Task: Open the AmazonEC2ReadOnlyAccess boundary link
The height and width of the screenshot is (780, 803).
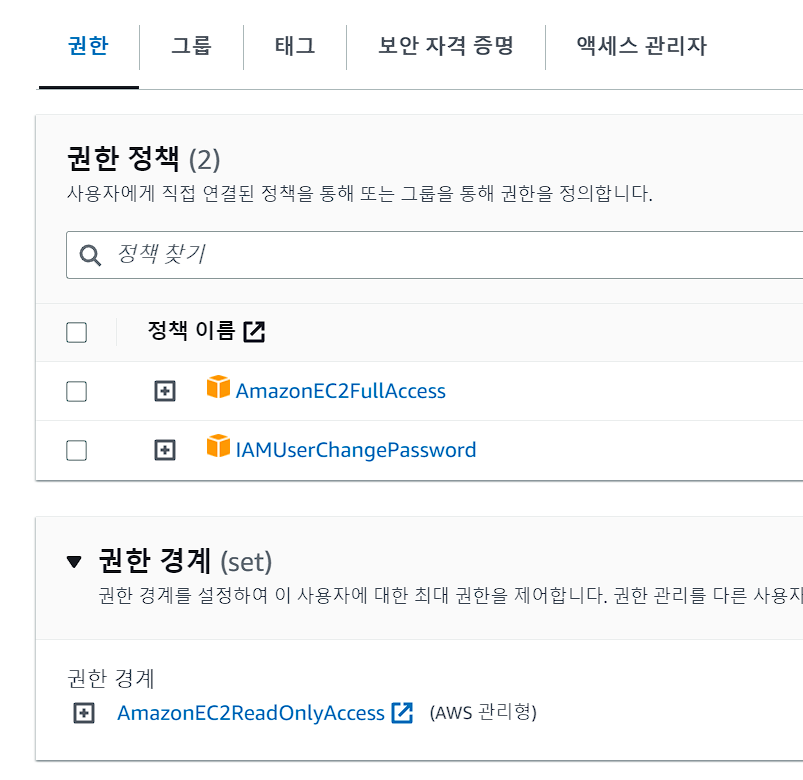Action: [251, 713]
